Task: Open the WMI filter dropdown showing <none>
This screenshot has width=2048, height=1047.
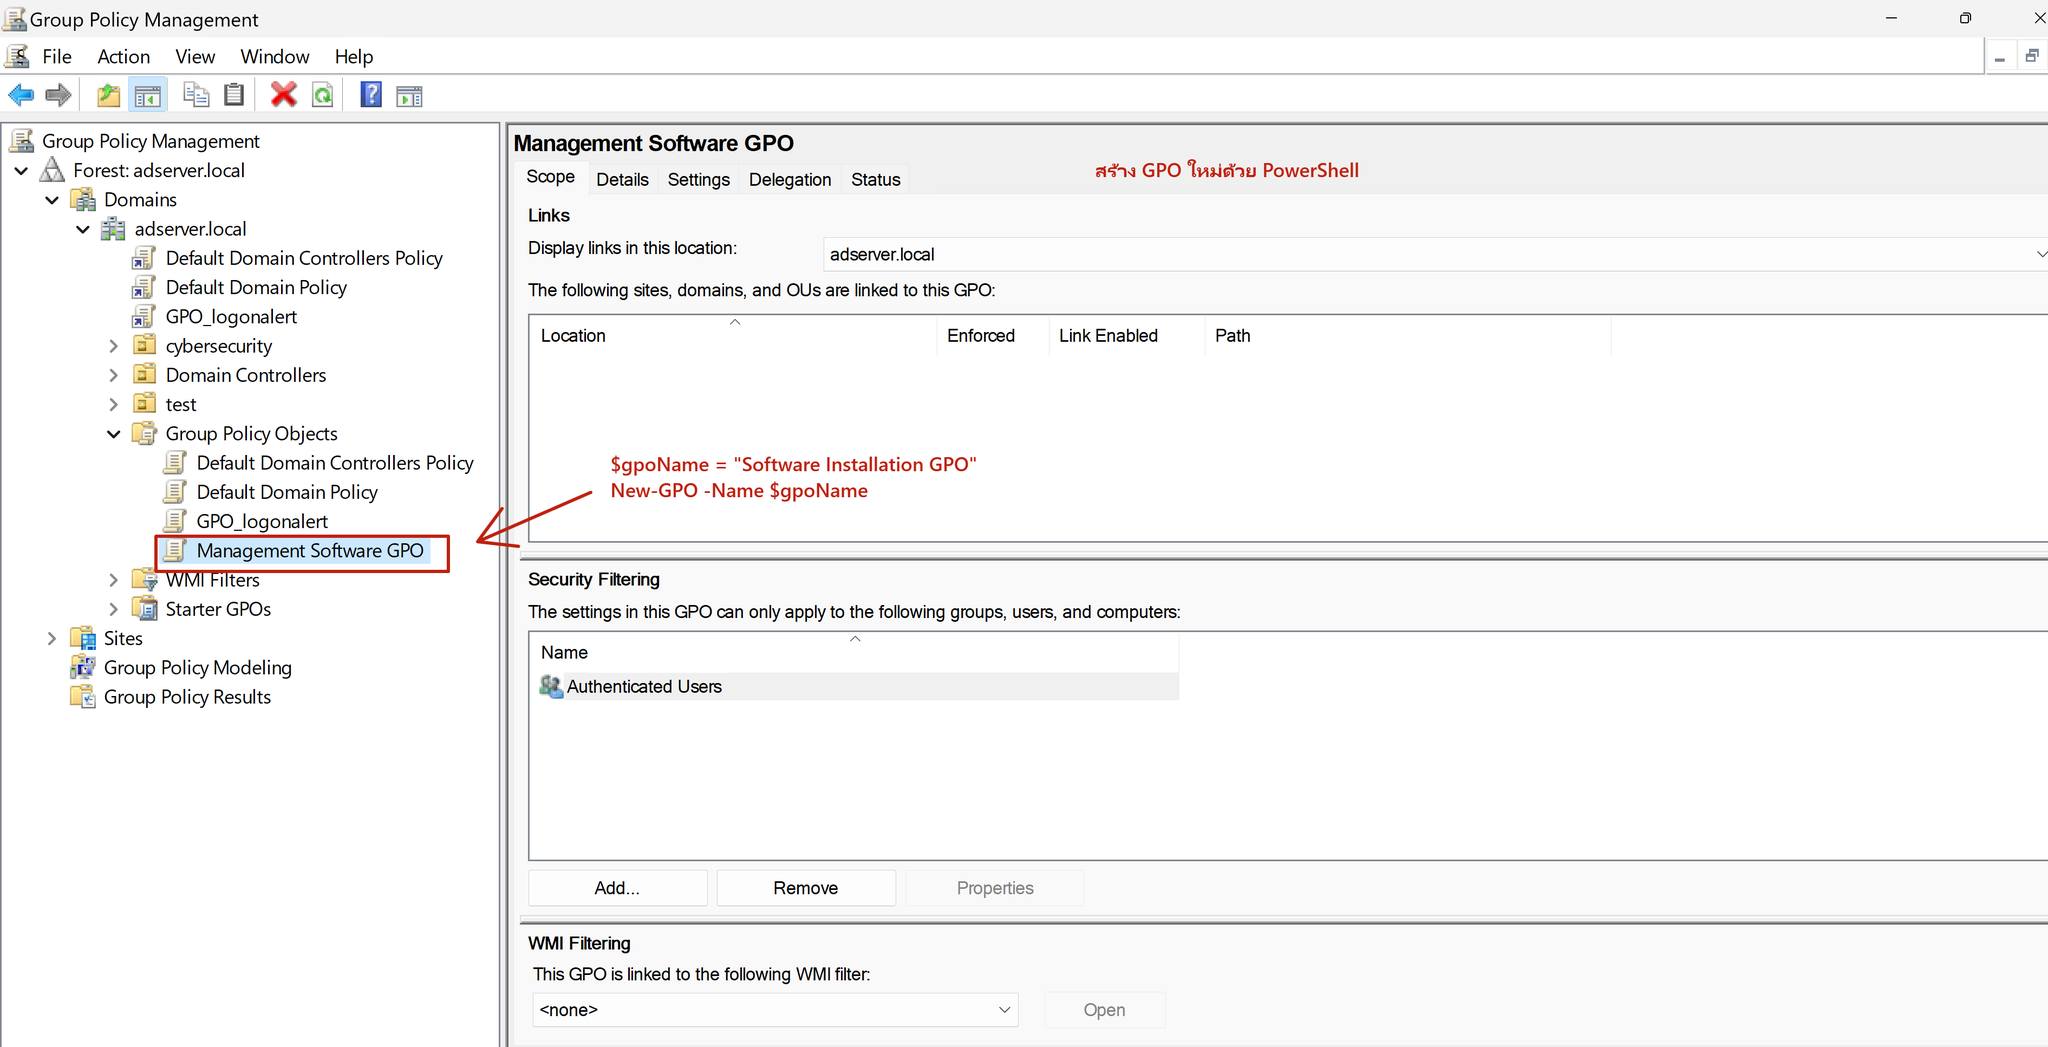Action: [775, 1010]
